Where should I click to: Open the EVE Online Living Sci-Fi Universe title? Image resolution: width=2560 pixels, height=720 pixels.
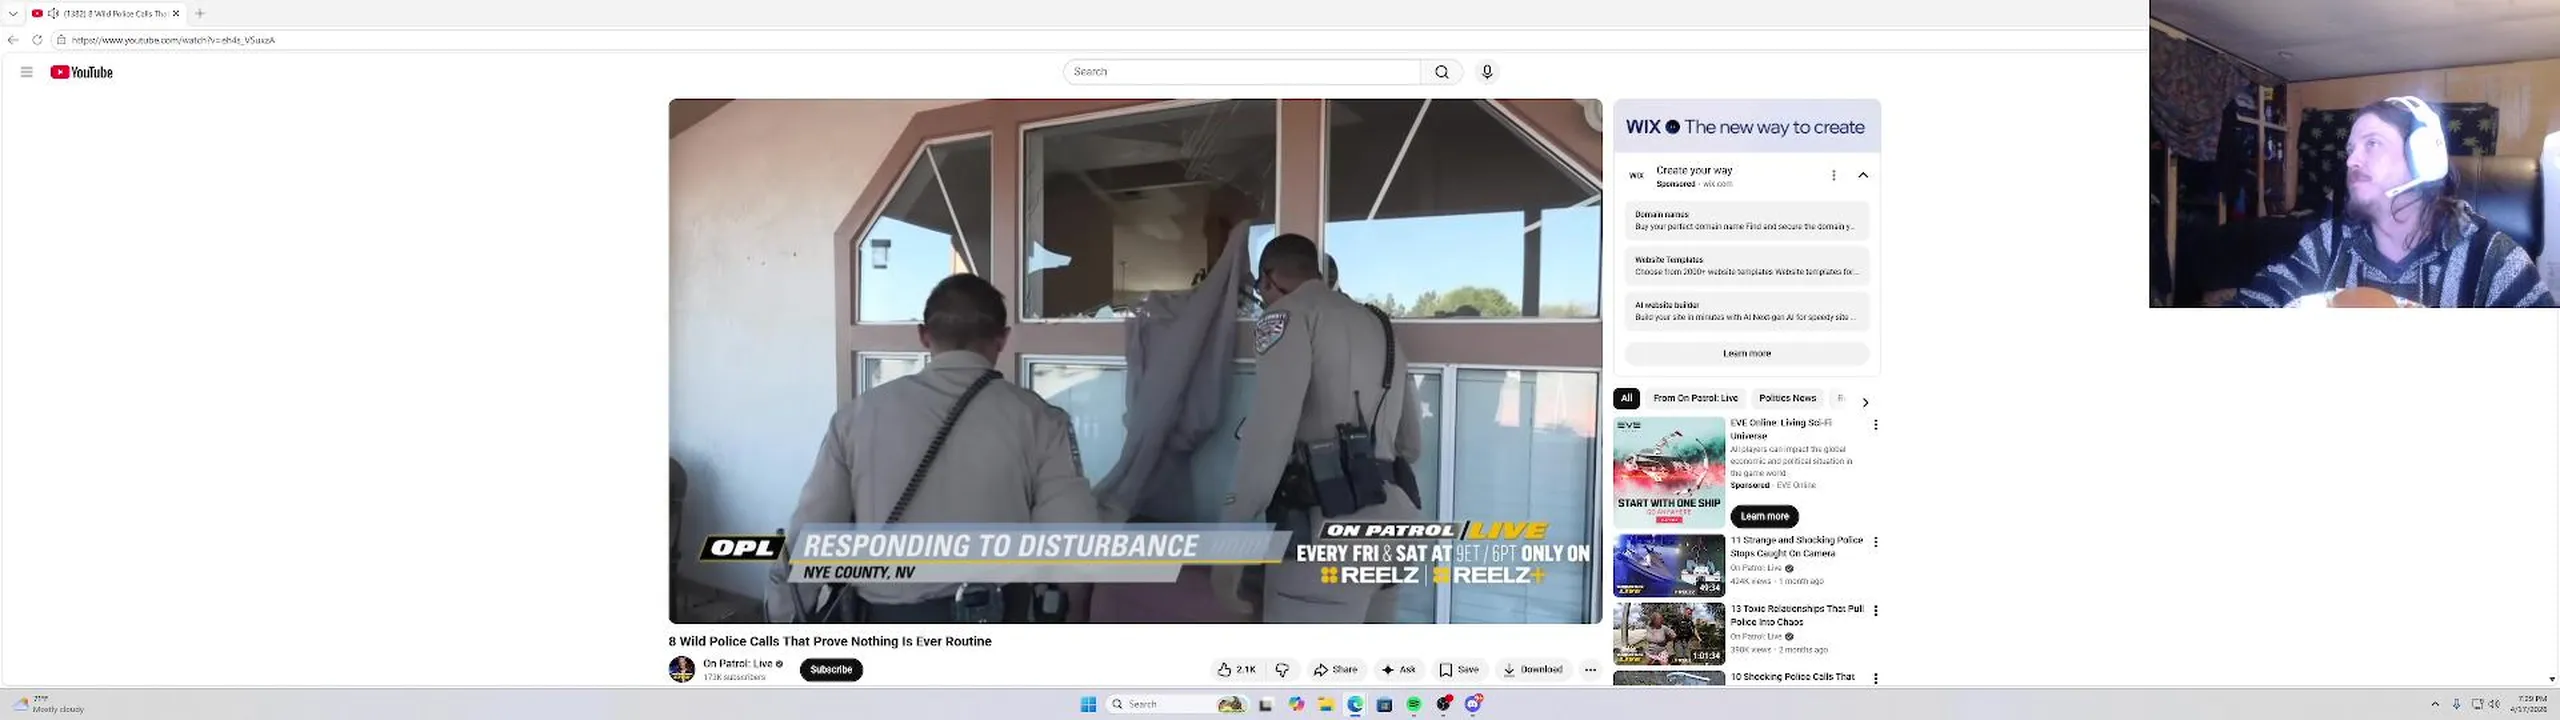point(1781,429)
